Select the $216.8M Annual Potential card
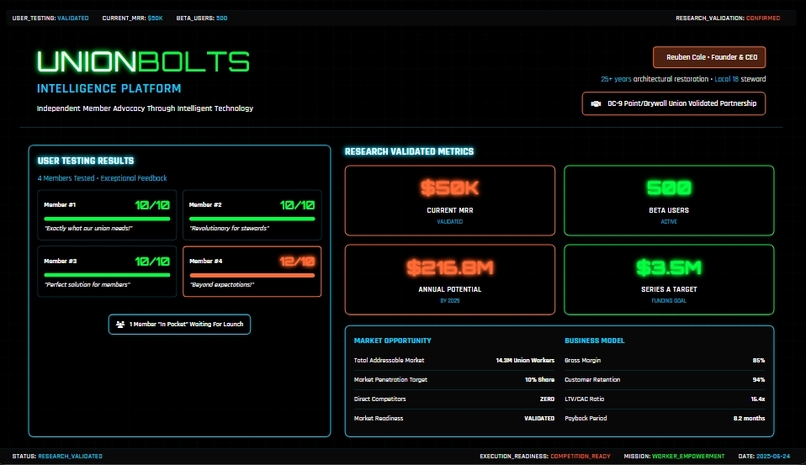This screenshot has width=806, height=465. [x=450, y=280]
